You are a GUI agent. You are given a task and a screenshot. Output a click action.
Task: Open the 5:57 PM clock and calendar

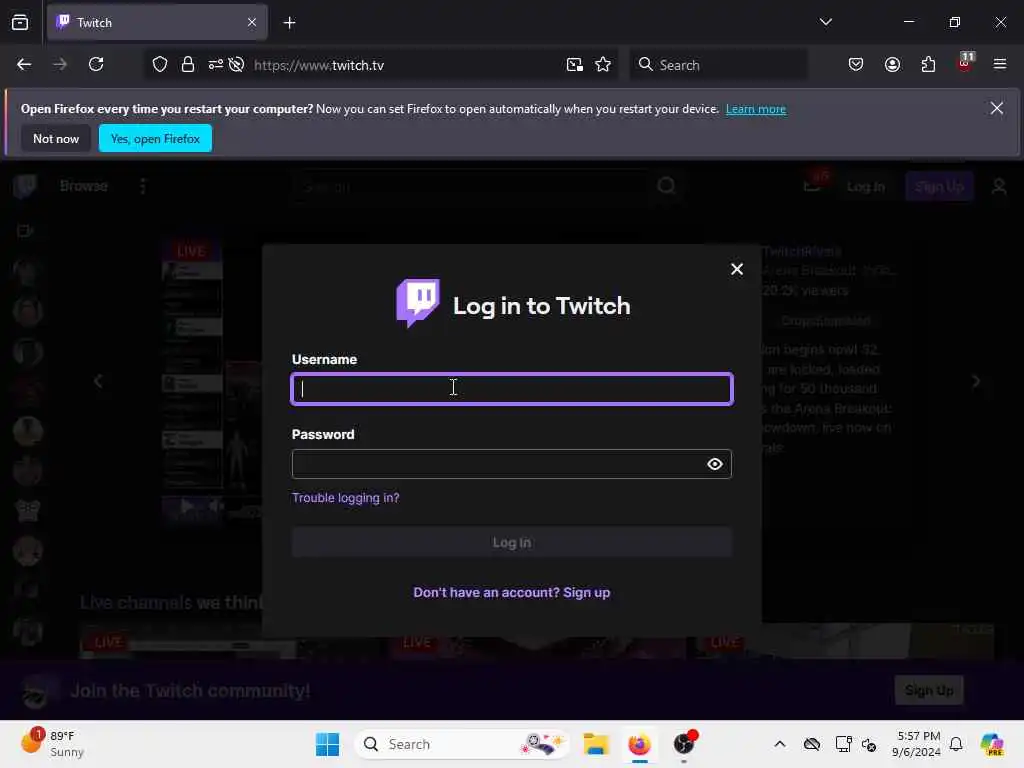pos(916,744)
